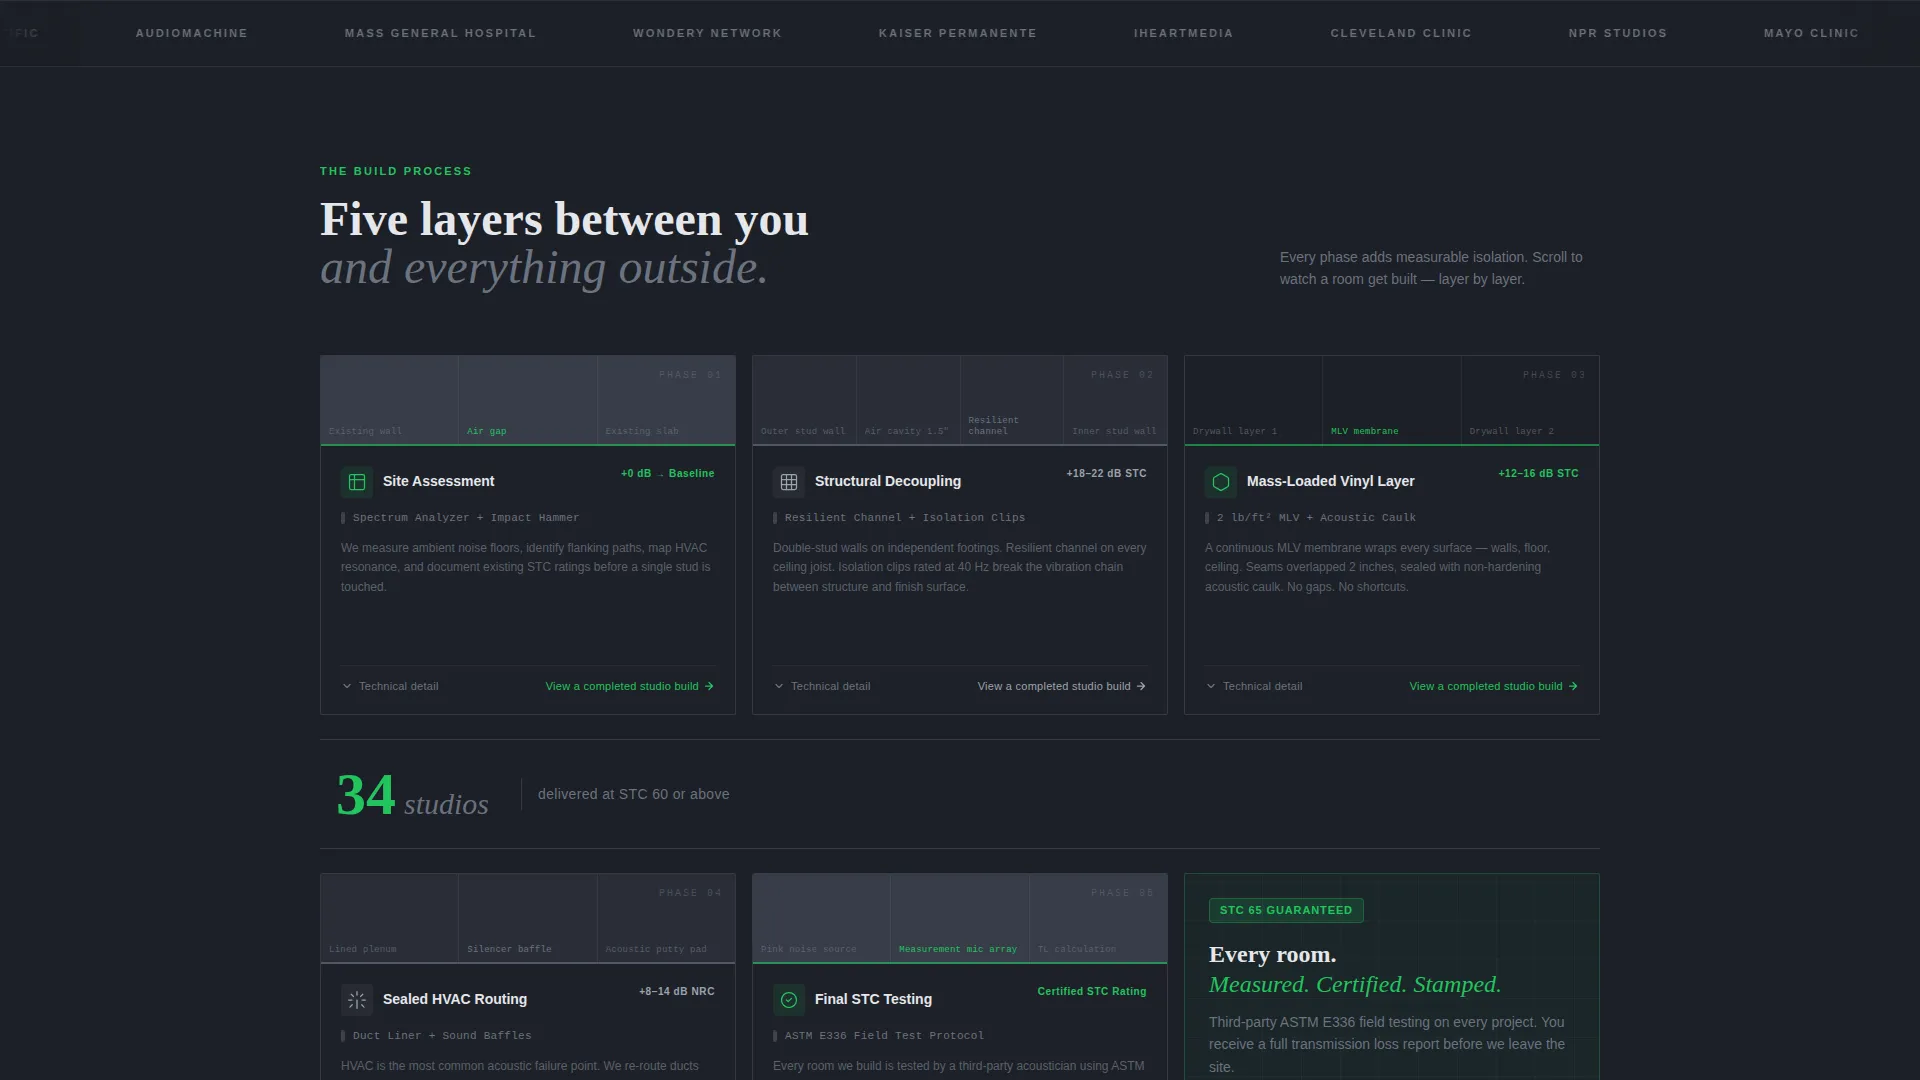Click the 34 studios statistic

pos(412,796)
